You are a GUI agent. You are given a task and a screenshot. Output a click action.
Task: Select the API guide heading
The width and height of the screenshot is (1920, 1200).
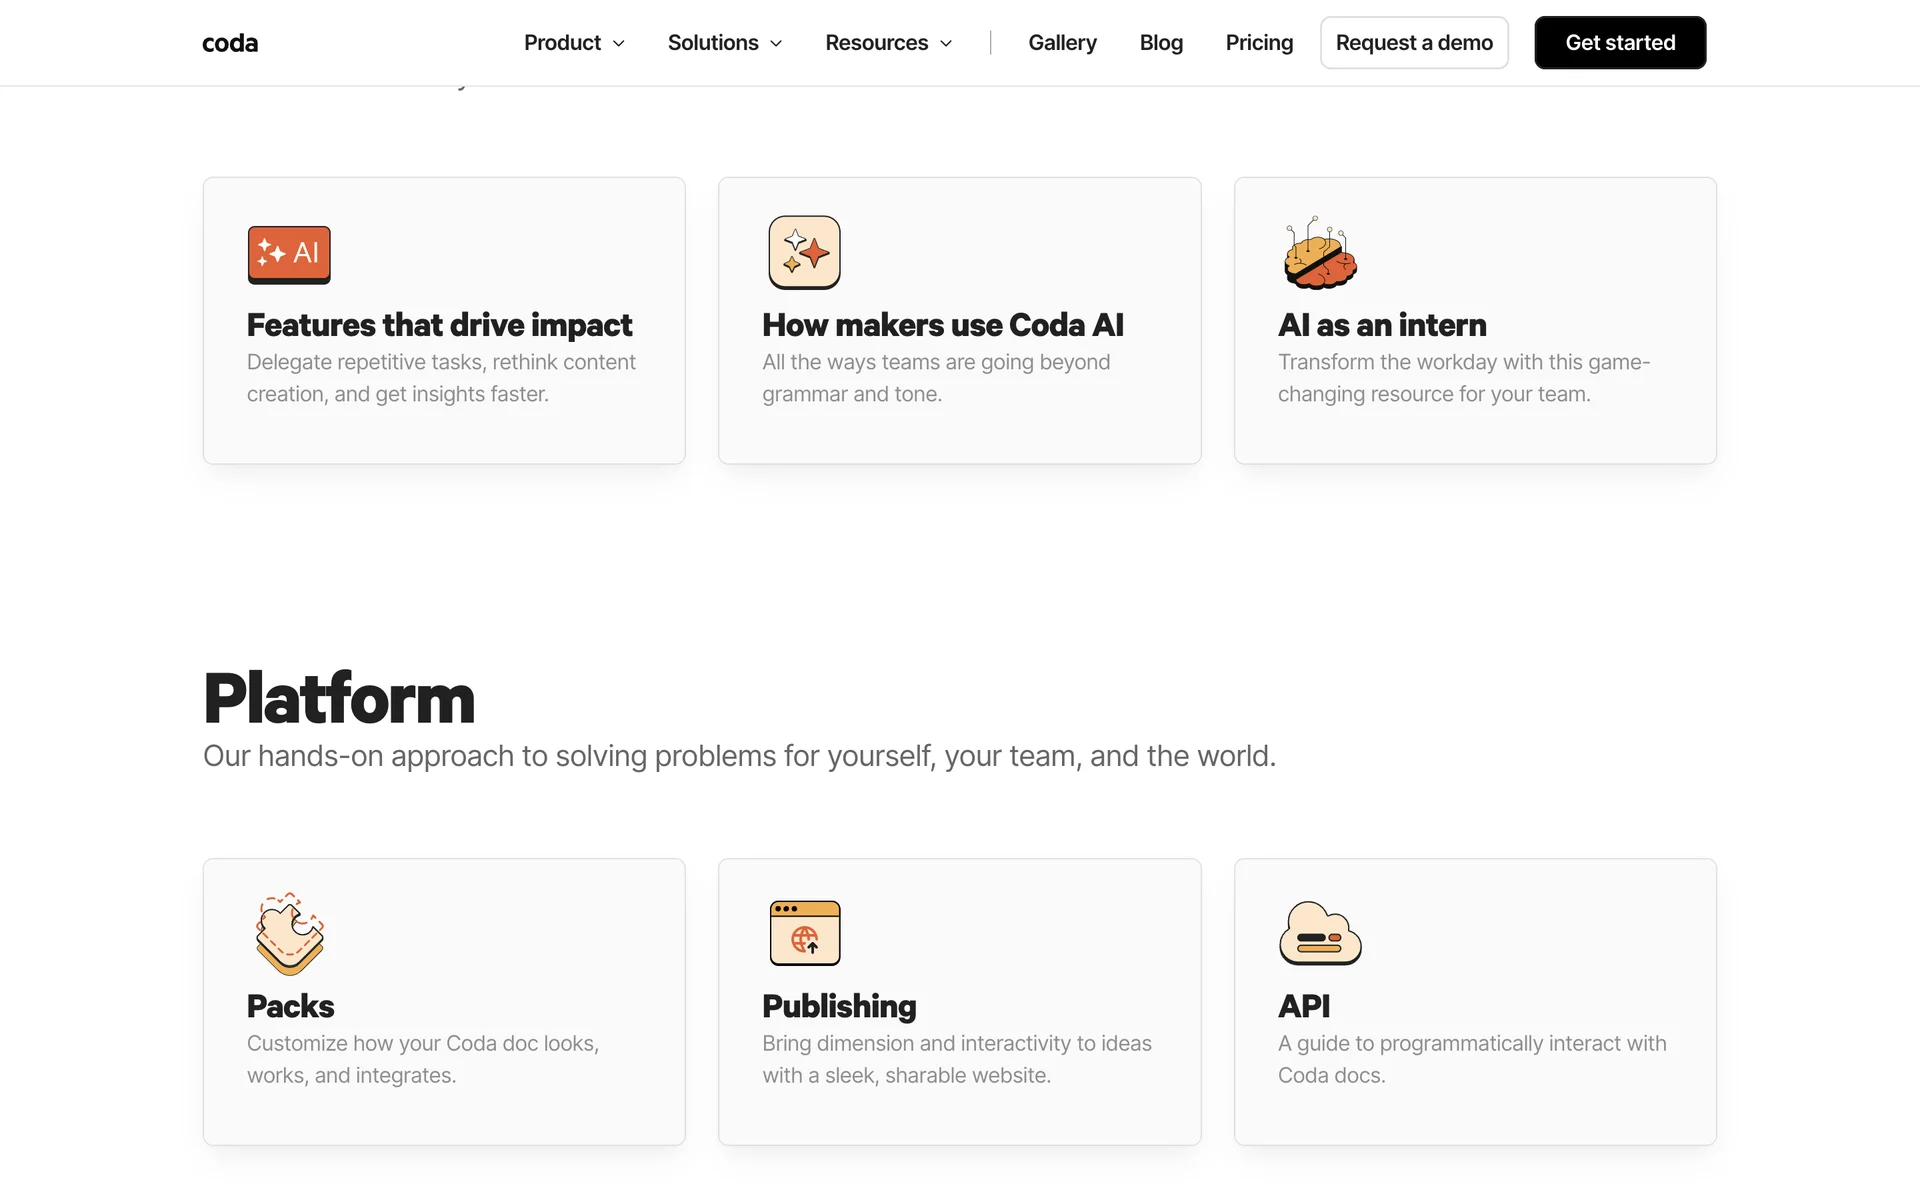pyautogui.click(x=1303, y=1006)
